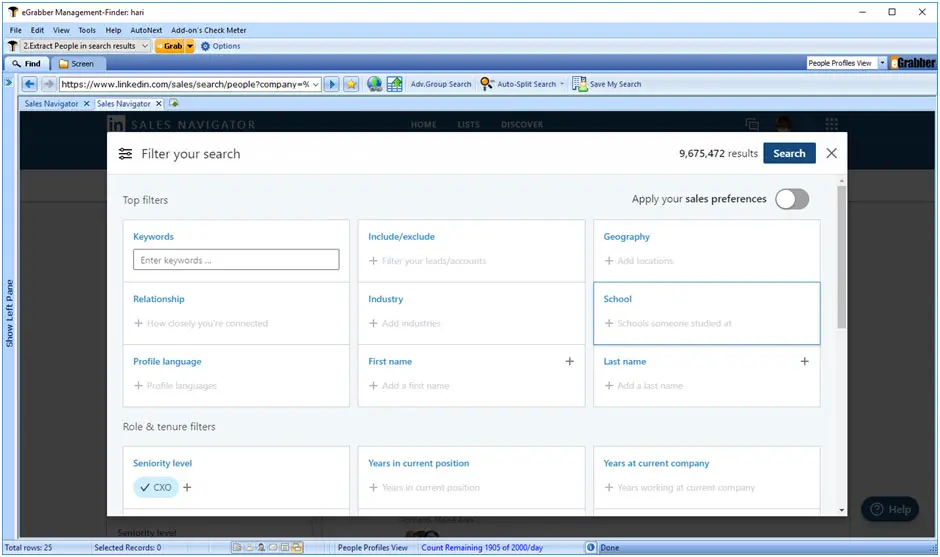The height and width of the screenshot is (557, 940).
Task: Open the Grab button dropdown arrow
Action: tap(189, 46)
